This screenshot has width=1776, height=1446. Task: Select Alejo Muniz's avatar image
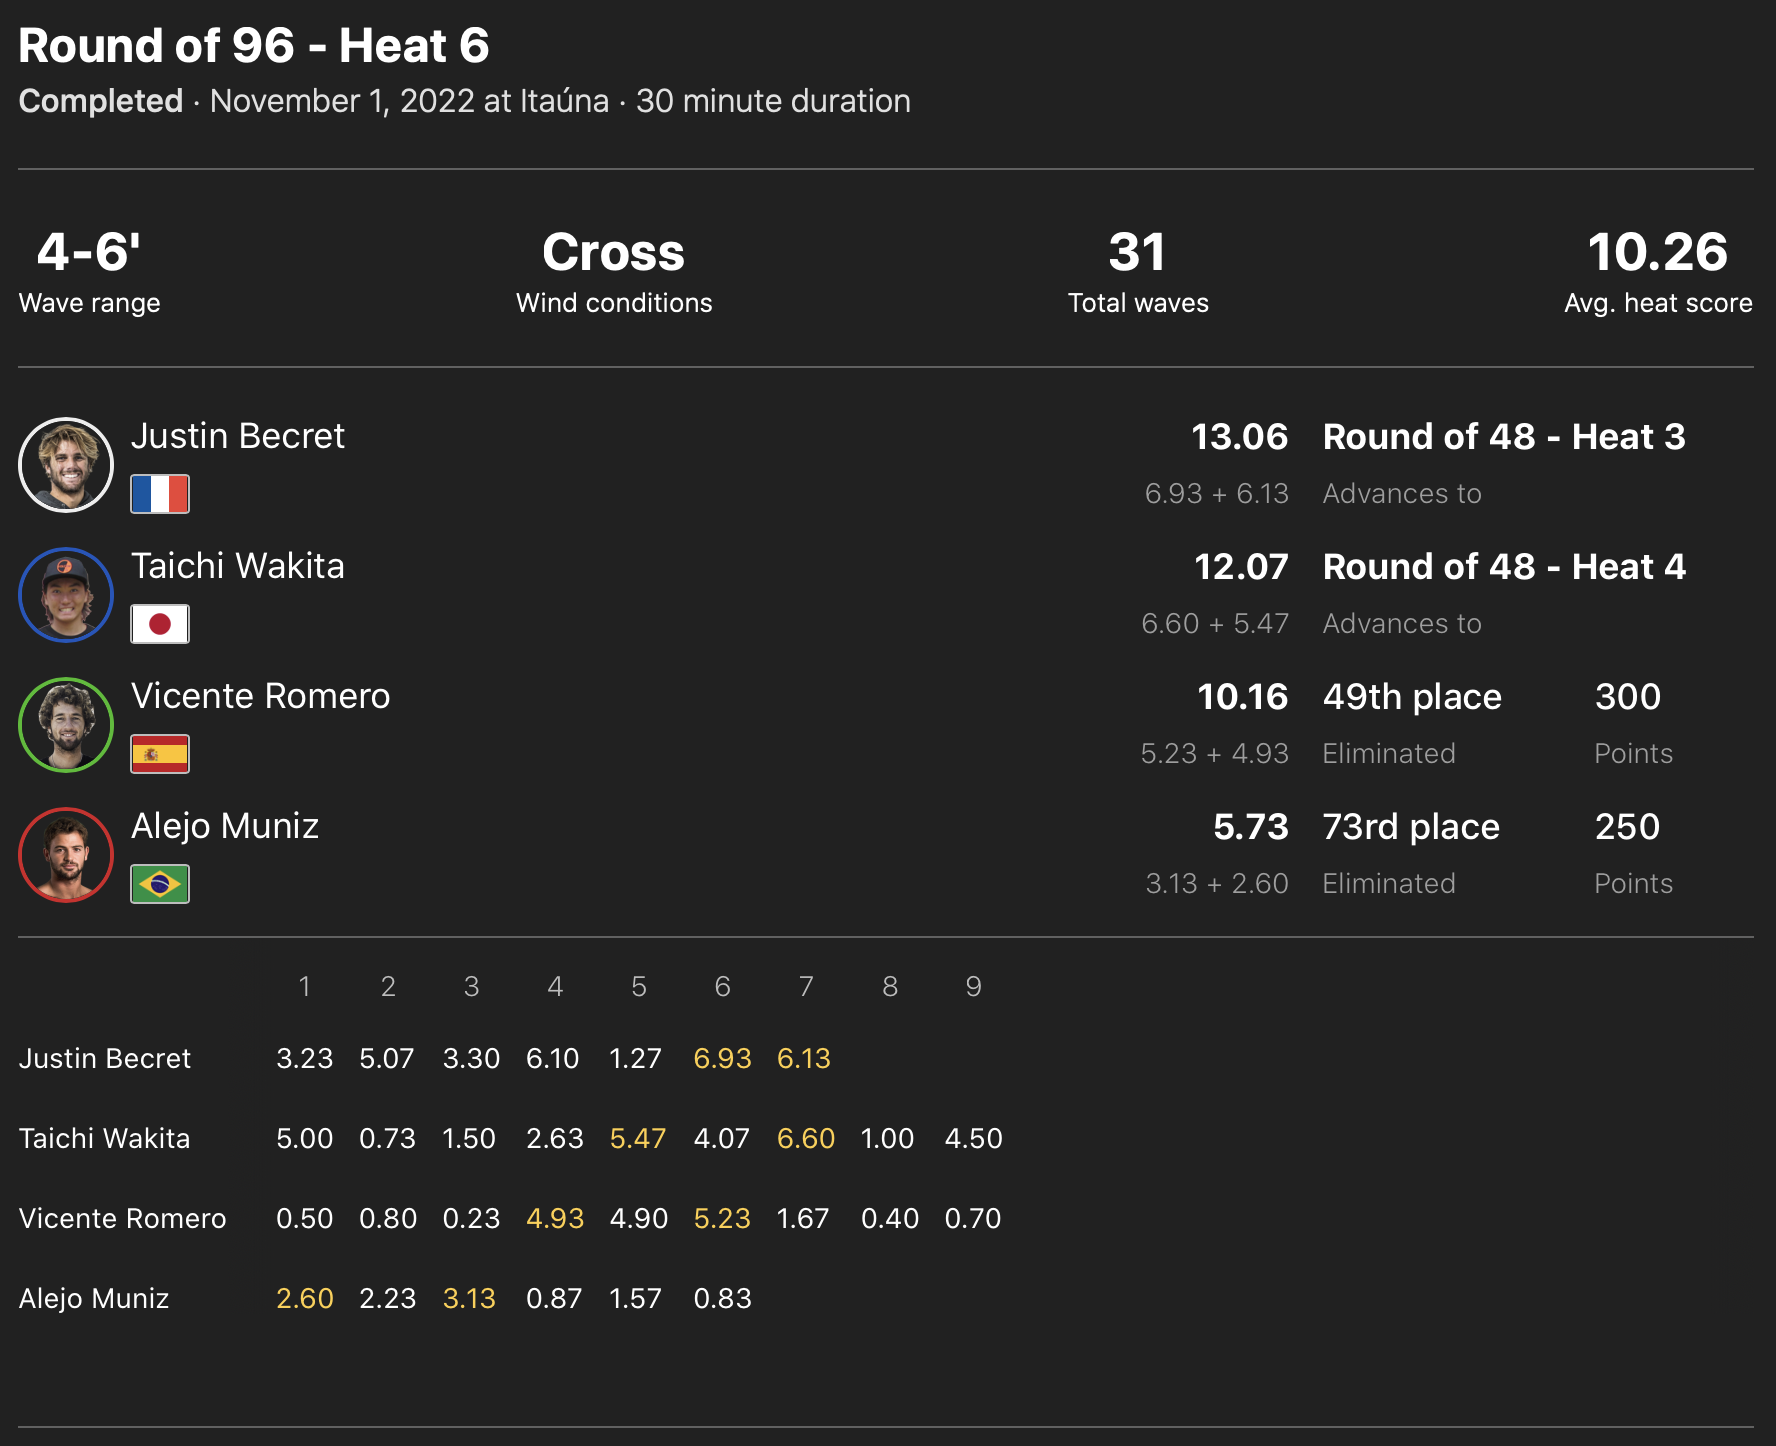click(66, 855)
